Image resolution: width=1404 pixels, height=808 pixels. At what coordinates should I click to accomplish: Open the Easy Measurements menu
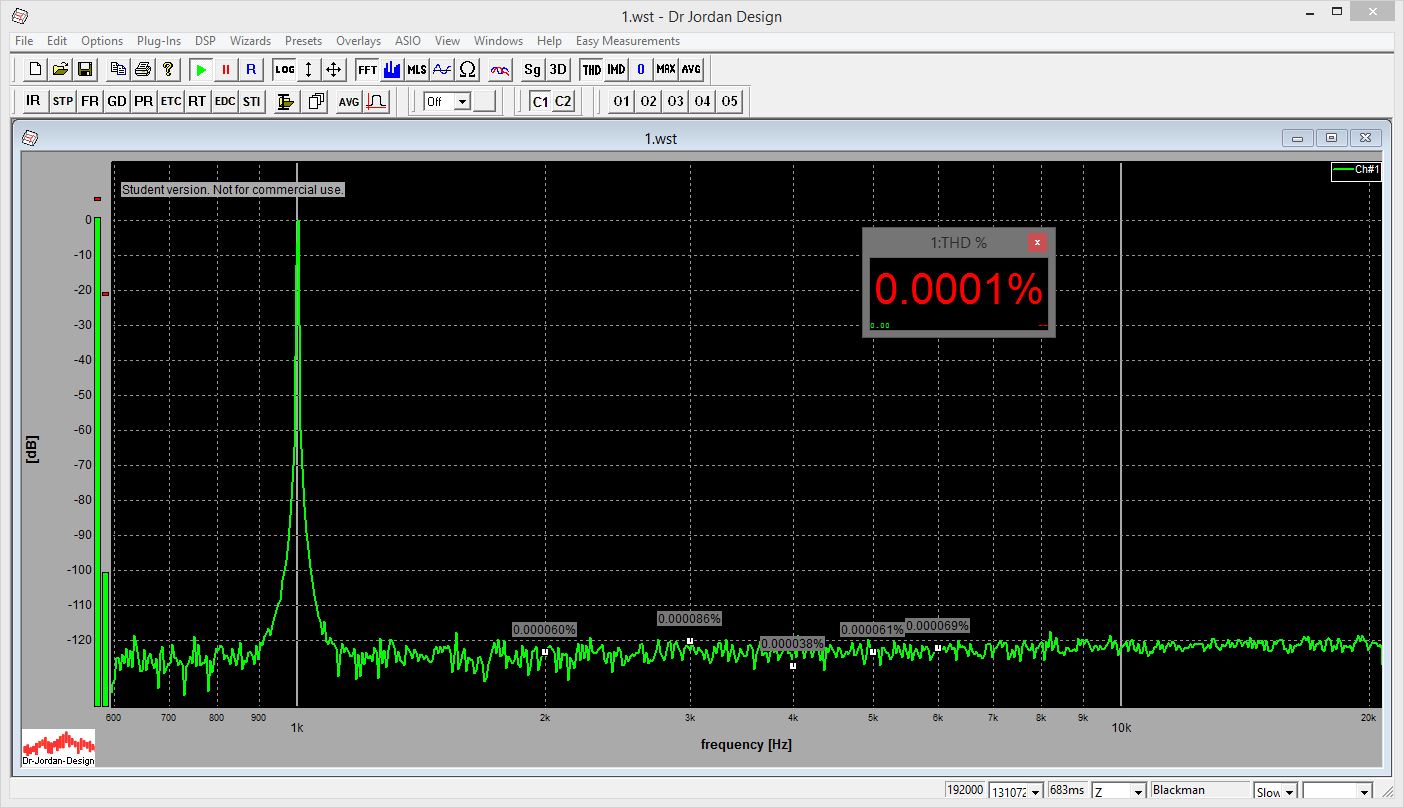[627, 41]
